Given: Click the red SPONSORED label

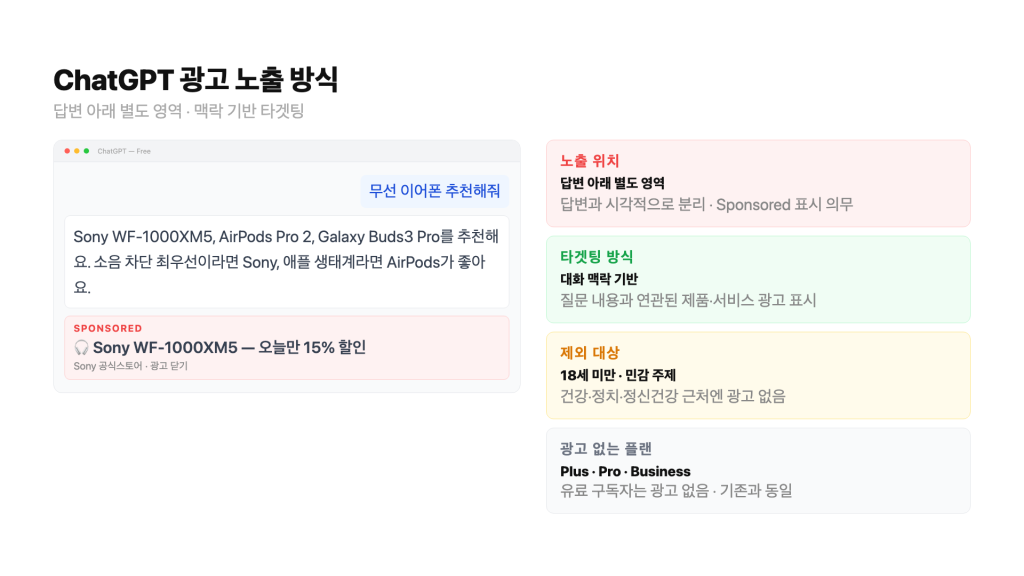Looking at the screenshot, I should coord(108,328).
